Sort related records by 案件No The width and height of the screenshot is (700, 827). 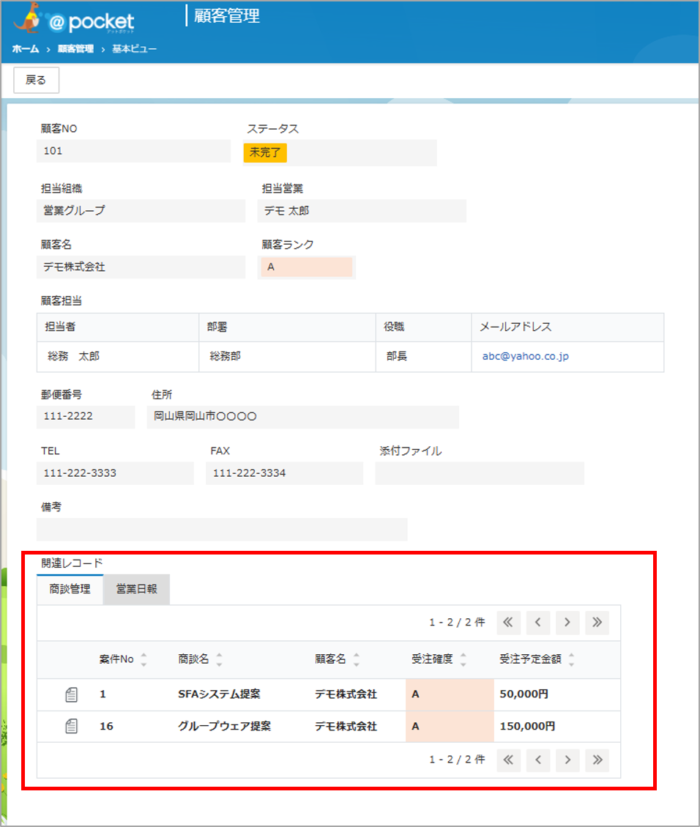point(143,659)
